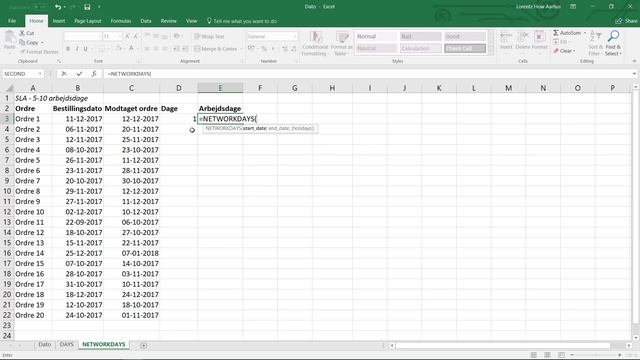
Task: Switch to the View tab
Action: [x=191, y=21]
